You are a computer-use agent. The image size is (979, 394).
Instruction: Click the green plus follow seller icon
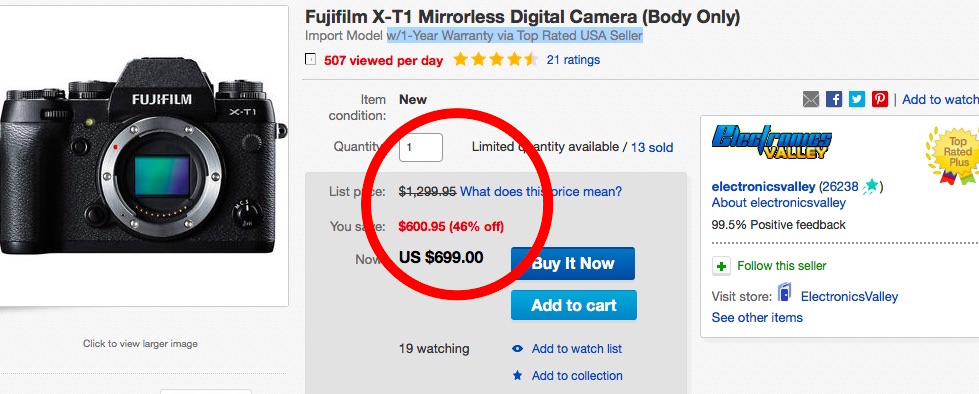(x=721, y=267)
